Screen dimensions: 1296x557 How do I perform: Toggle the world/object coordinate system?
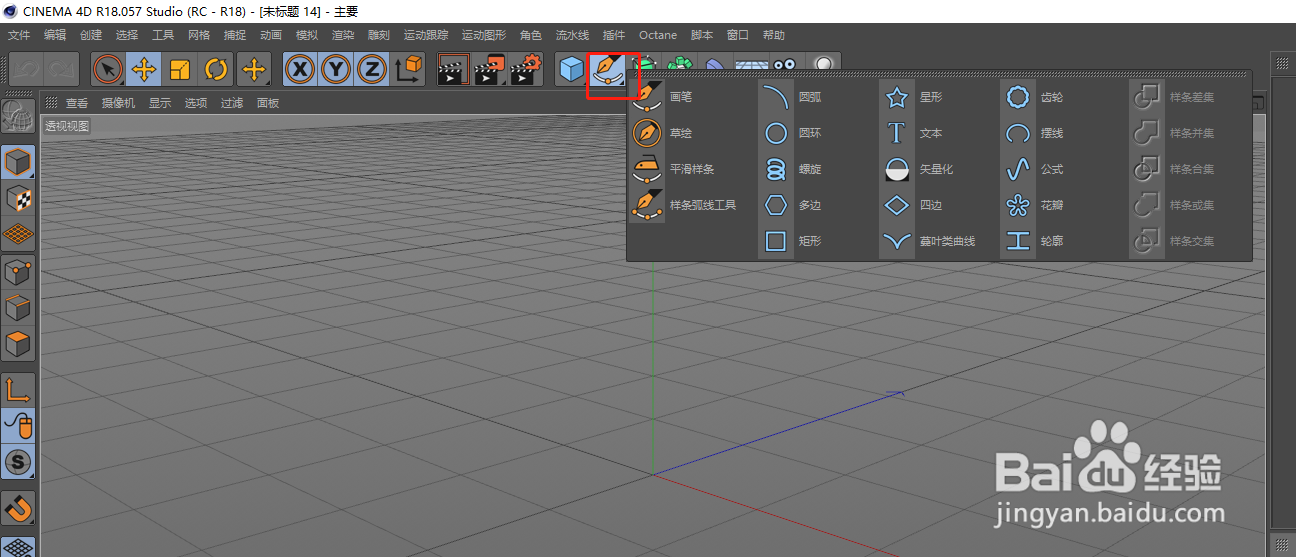coord(409,69)
